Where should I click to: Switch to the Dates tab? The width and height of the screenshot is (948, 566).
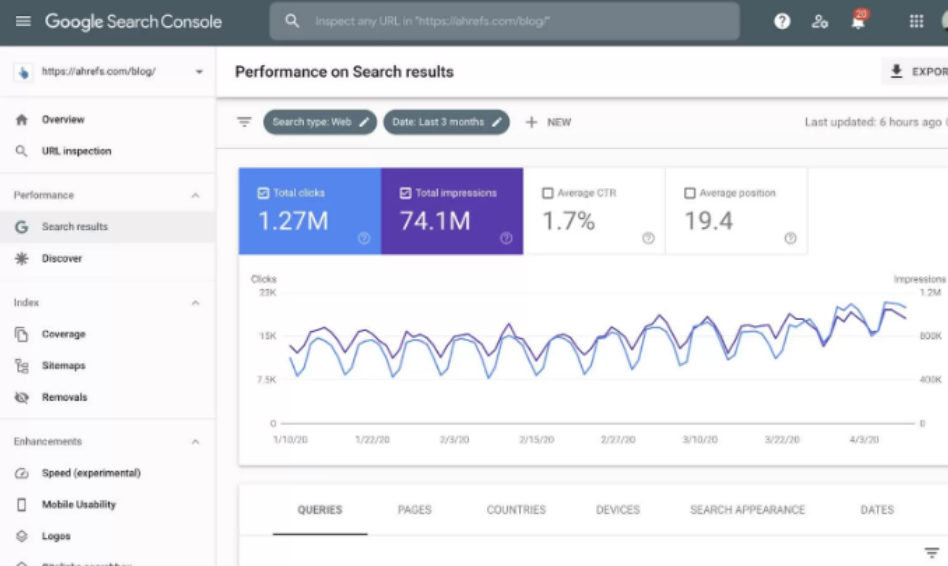(x=877, y=510)
